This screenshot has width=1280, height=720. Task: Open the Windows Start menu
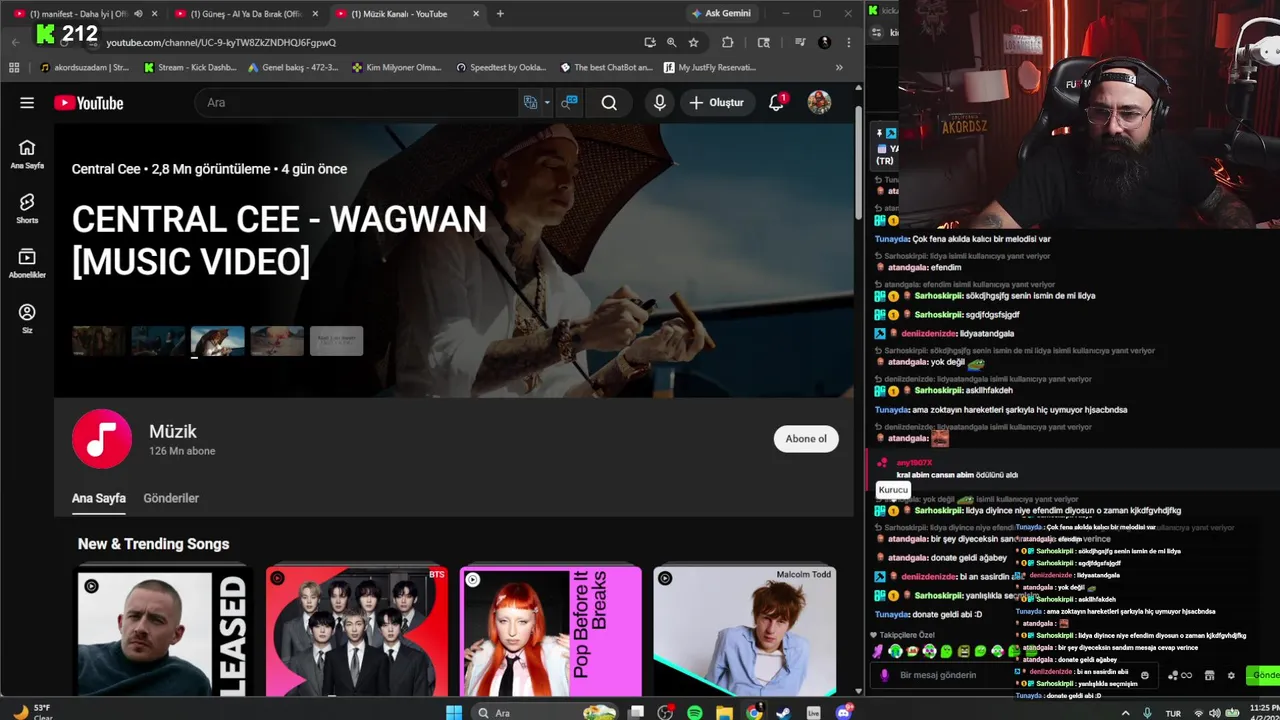[x=454, y=712]
